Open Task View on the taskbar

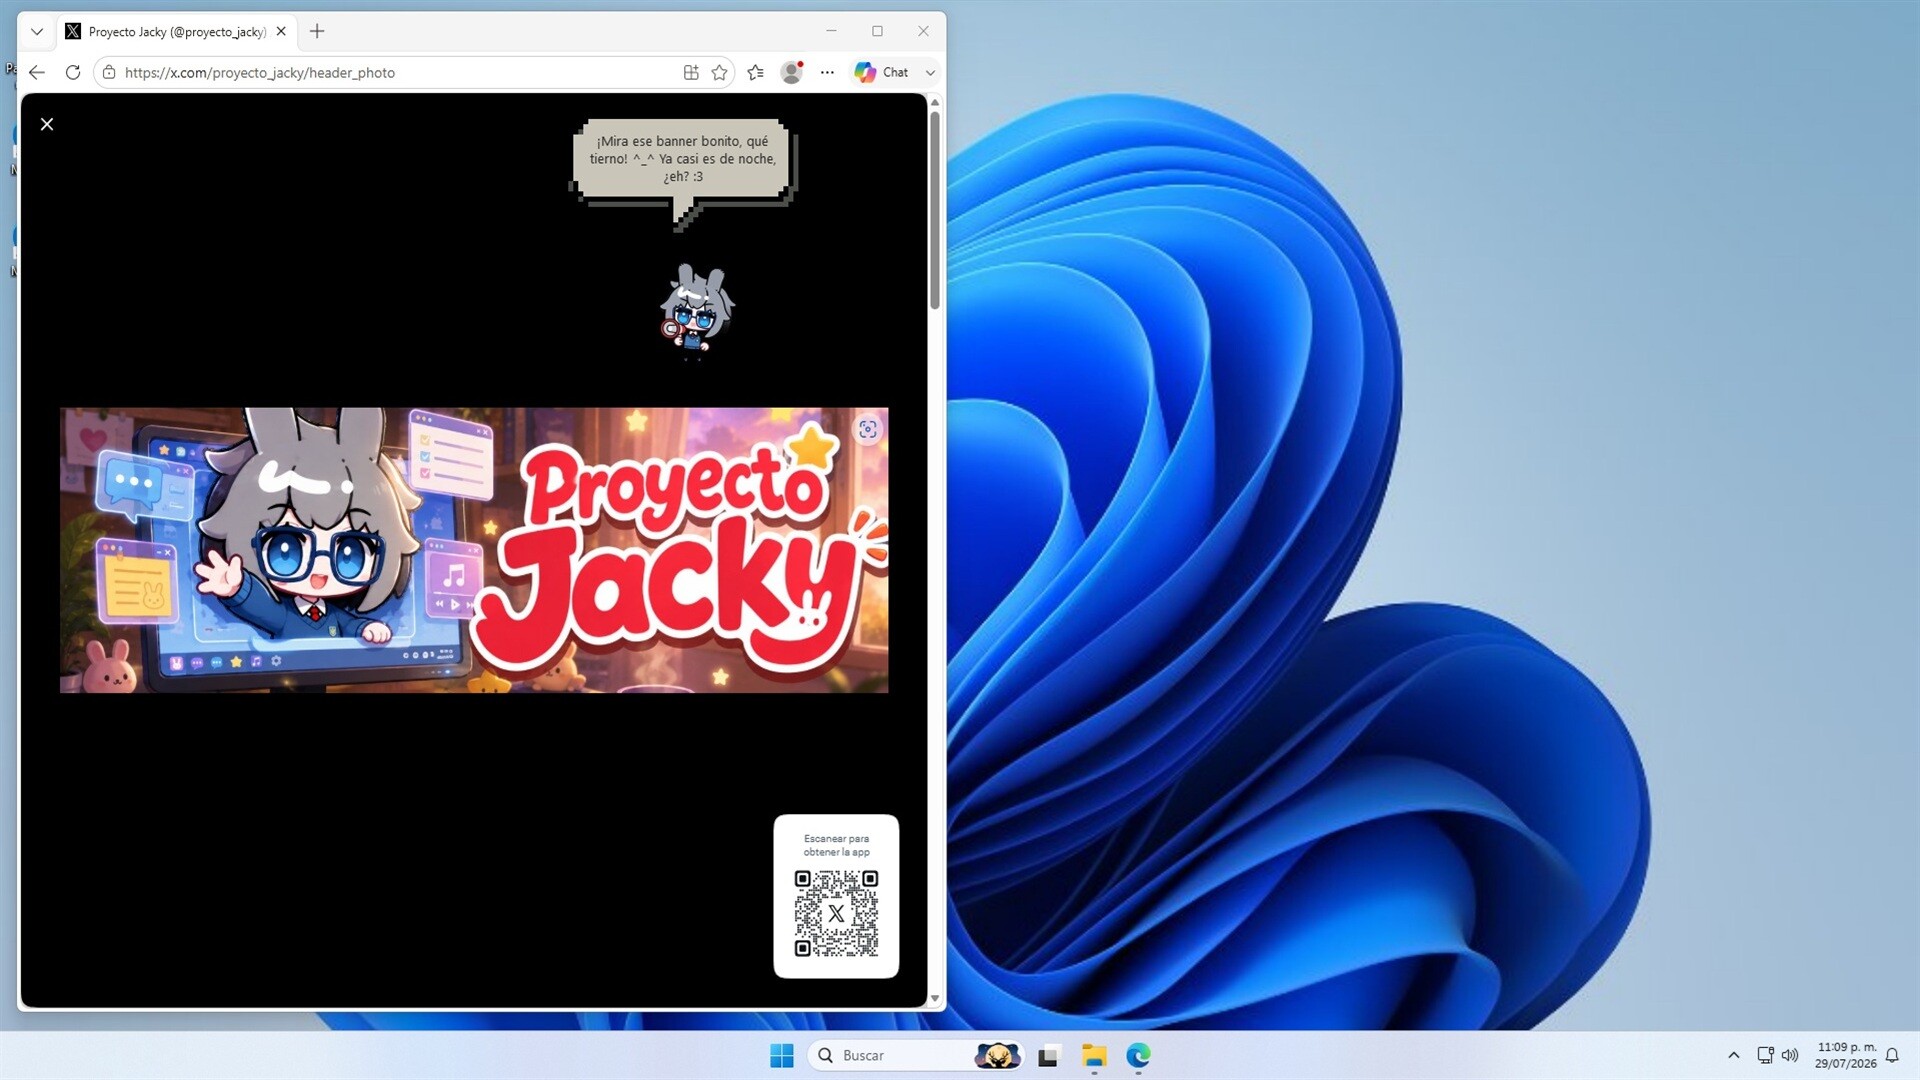[x=1048, y=1055]
